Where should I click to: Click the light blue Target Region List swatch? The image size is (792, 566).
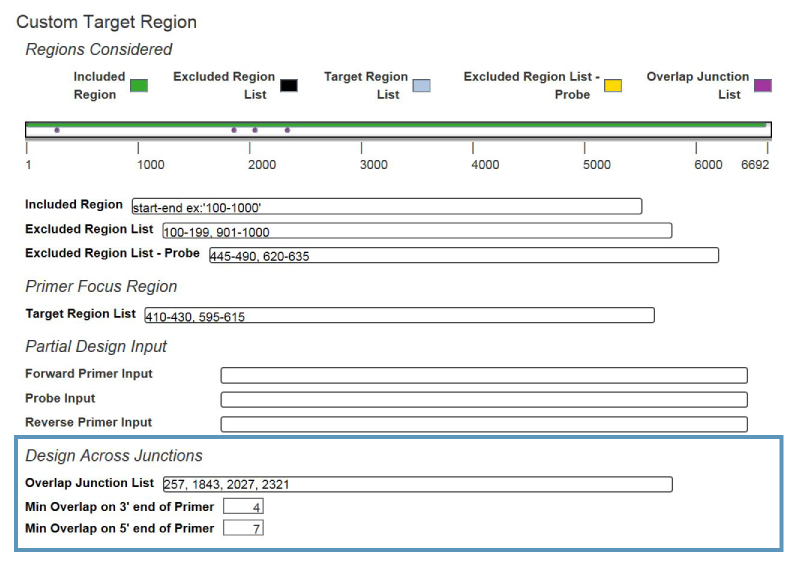click(x=421, y=86)
